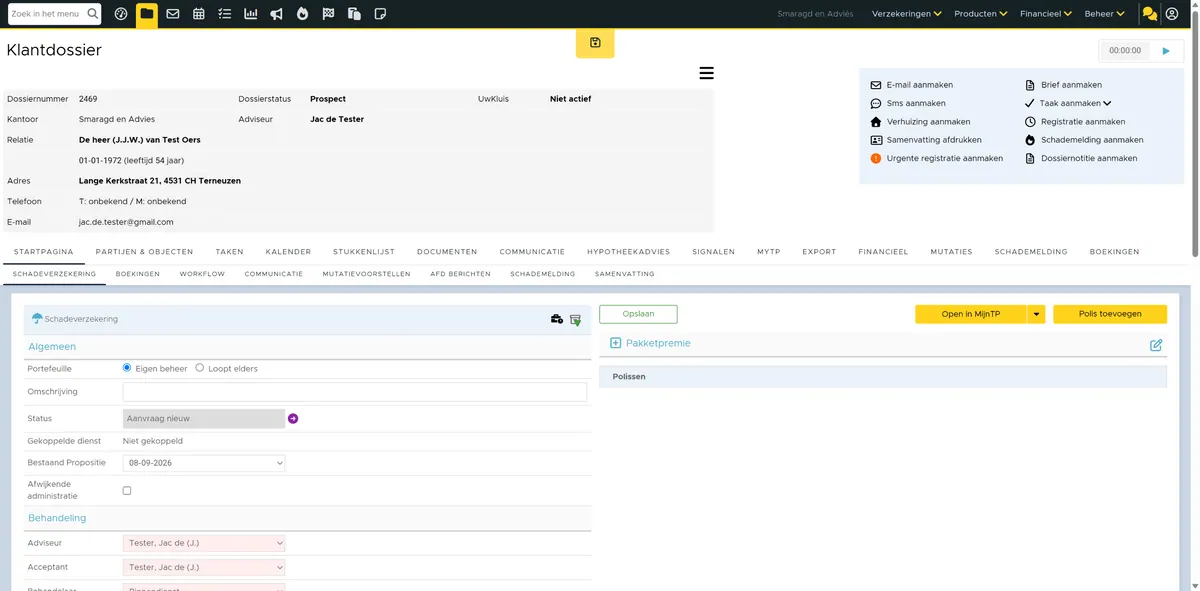Start the timer play button
The width and height of the screenshot is (1200, 591).
coord(1166,50)
